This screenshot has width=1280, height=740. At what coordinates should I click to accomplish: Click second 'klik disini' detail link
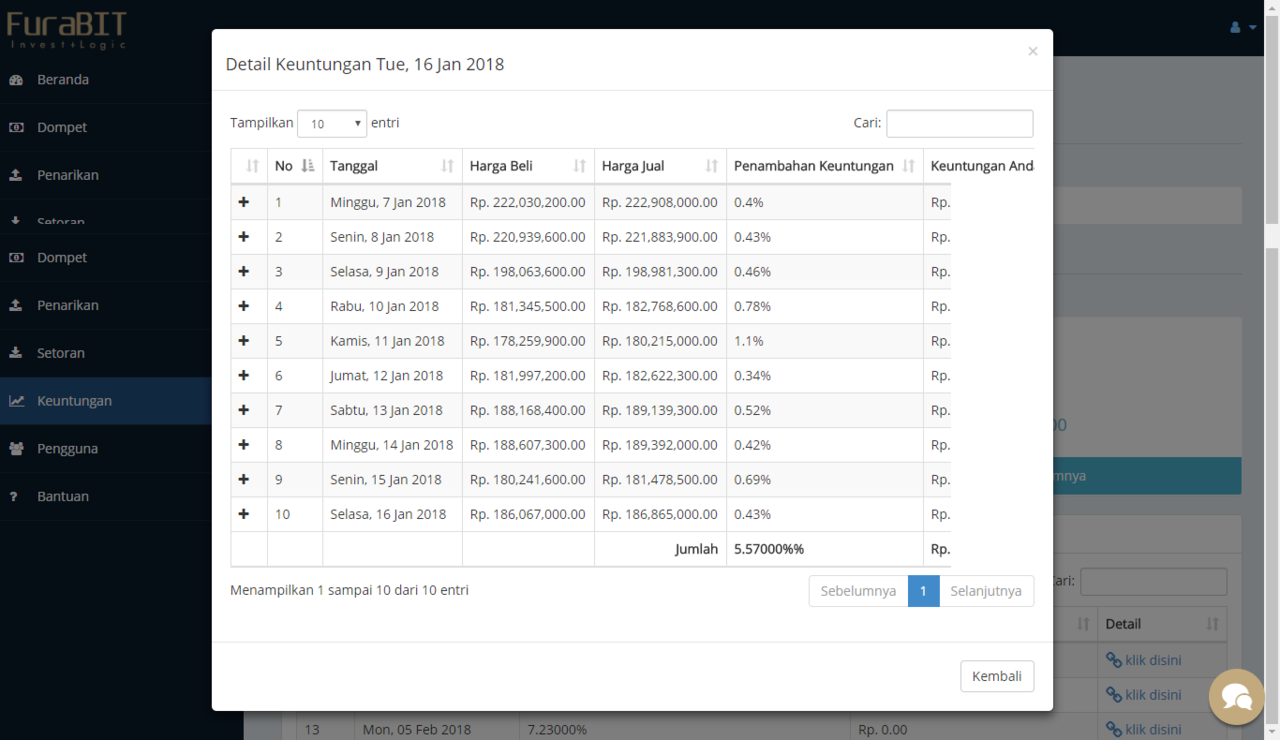1144,695
